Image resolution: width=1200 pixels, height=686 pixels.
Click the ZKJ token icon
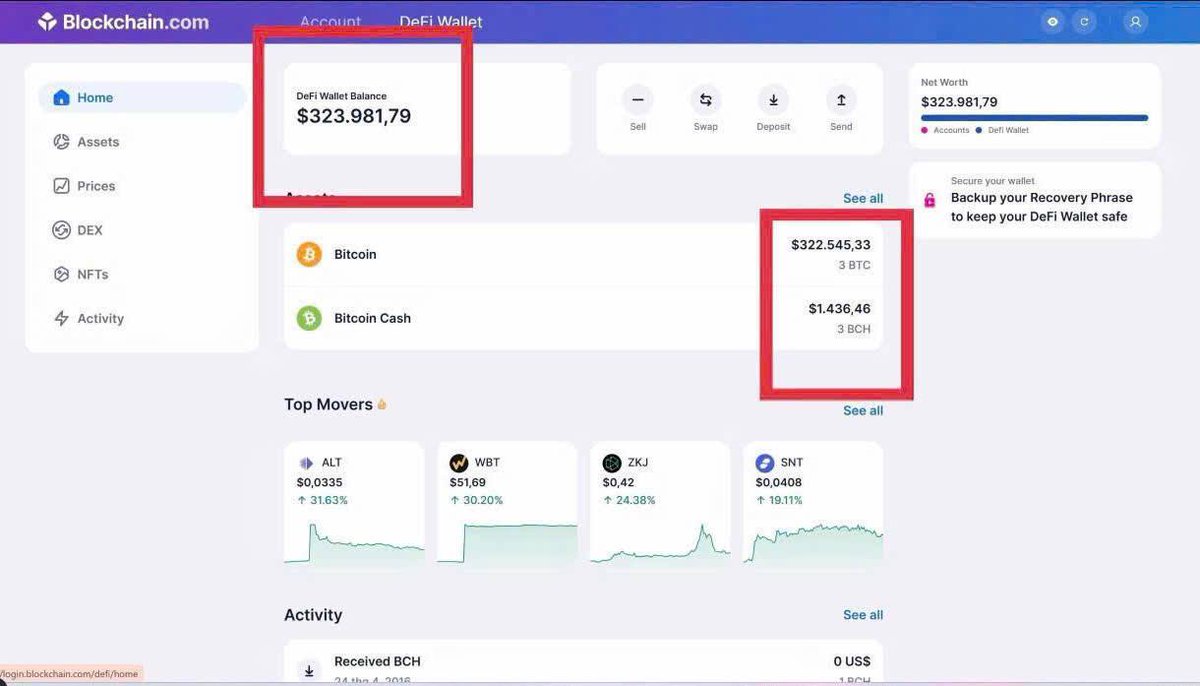pyautogui.click(x=612, y=463)
